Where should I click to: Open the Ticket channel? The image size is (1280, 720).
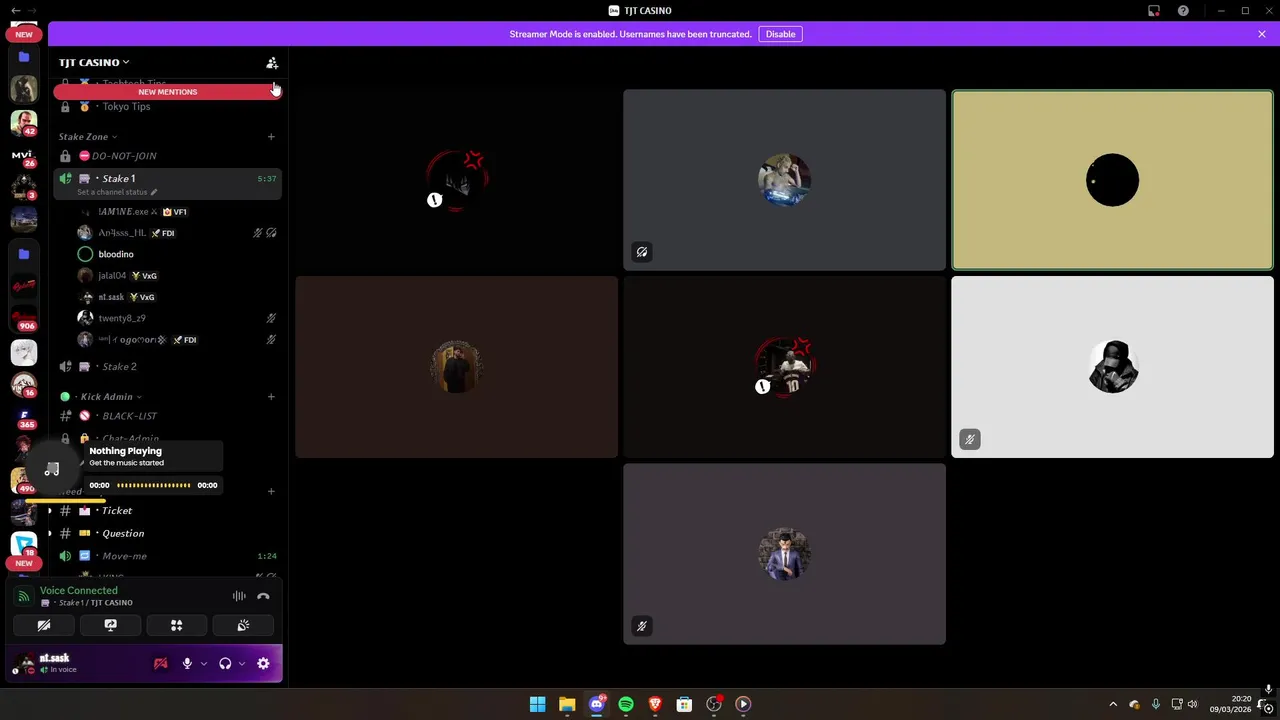[167, 511]
